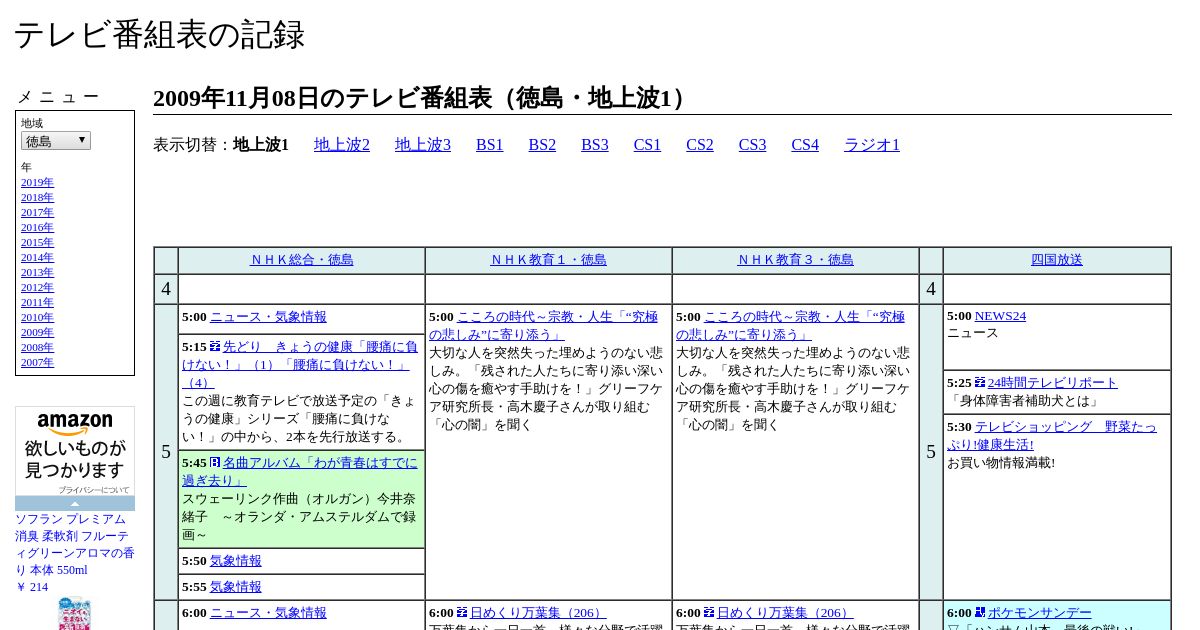Open the 2015年 year link
1200x630 pixels.
[37, 242]
